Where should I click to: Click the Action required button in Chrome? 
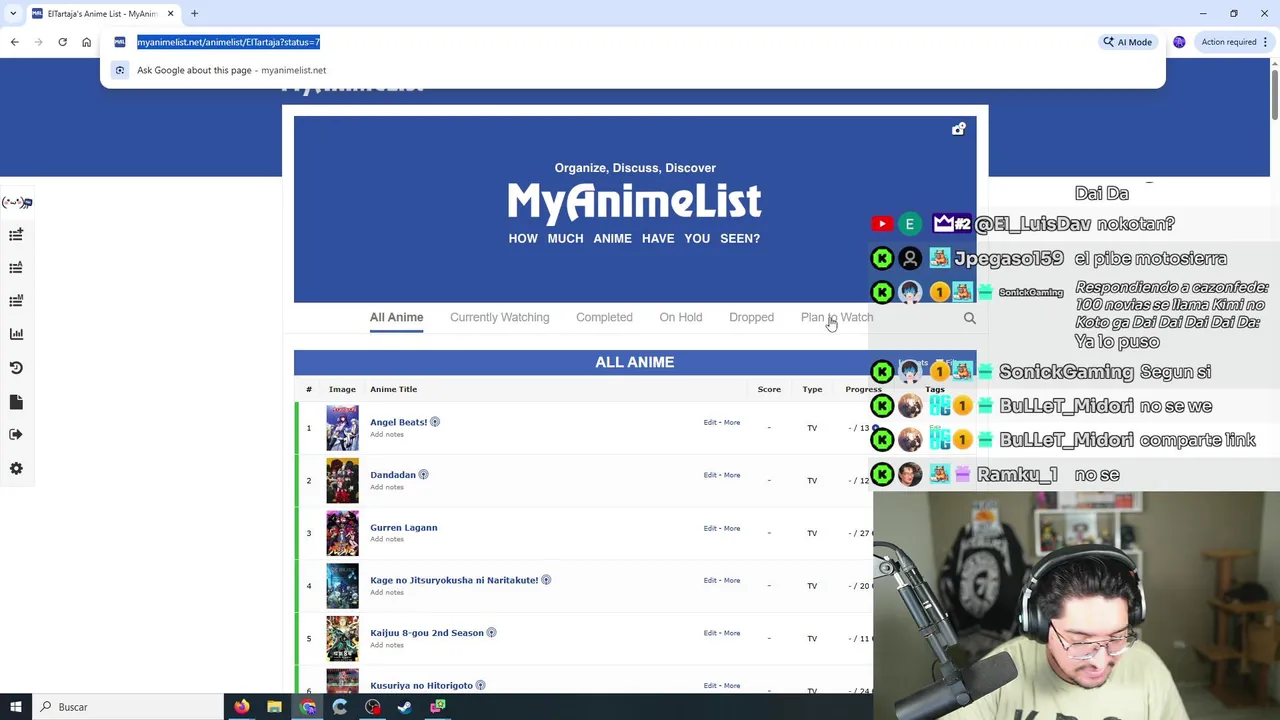(1235, 42)
